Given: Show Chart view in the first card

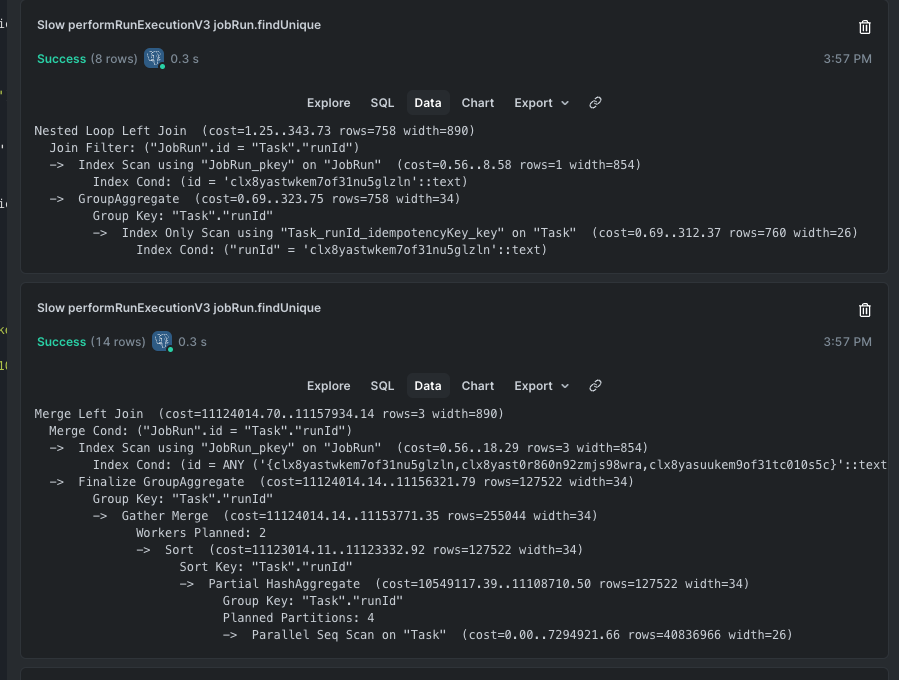Looking at the screenshot, I should coord(478,103).
